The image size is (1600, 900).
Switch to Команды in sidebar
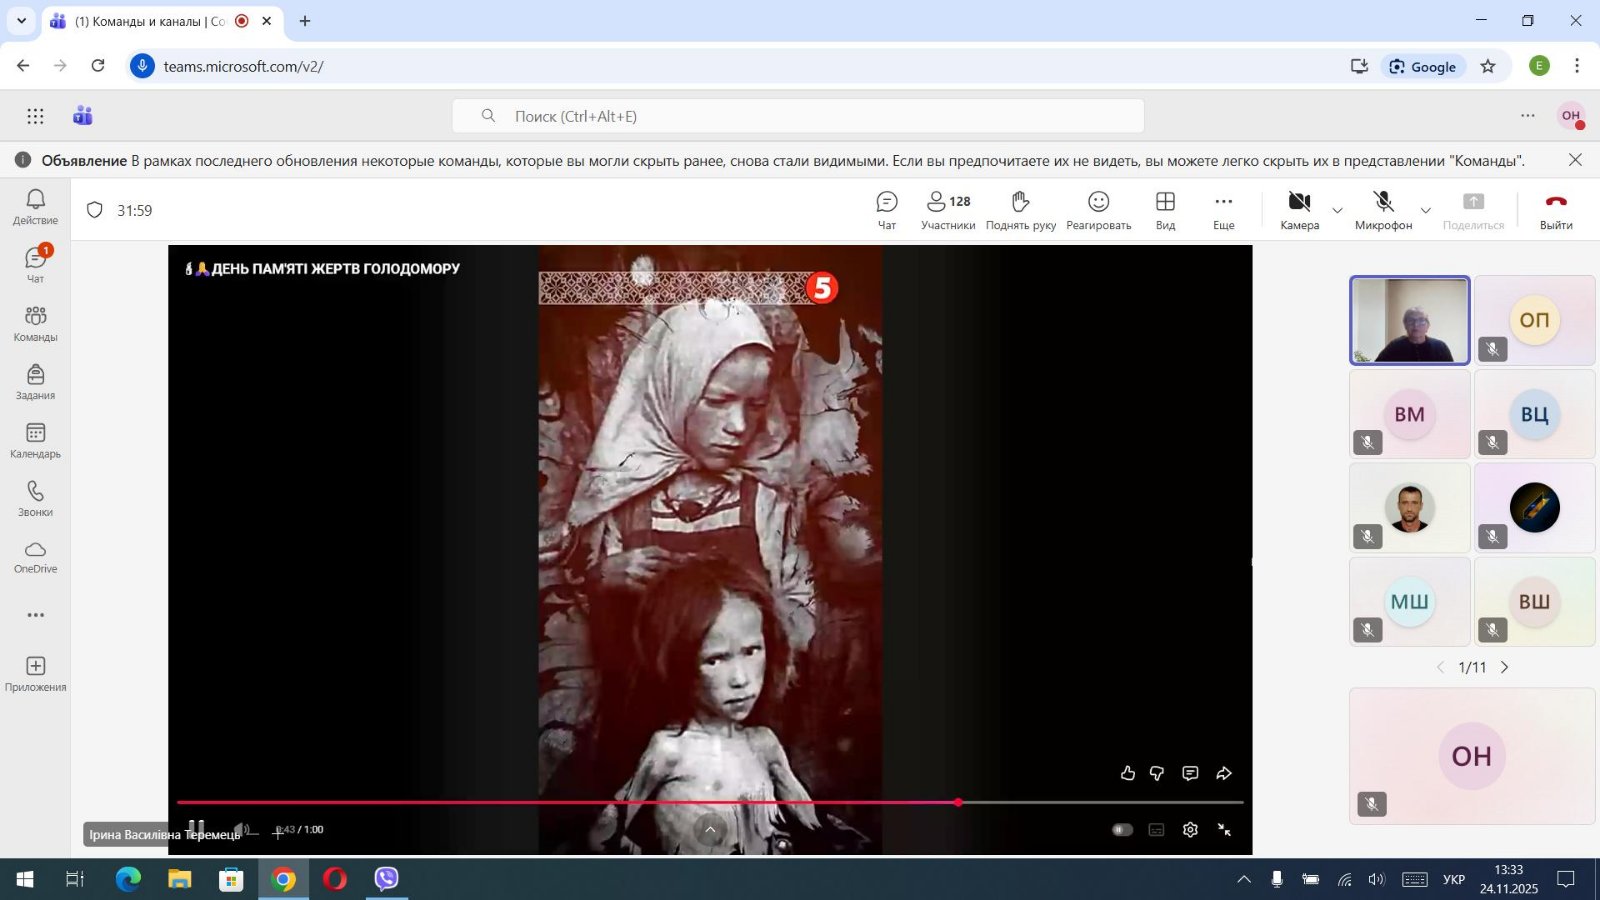[x=35, y=323]
